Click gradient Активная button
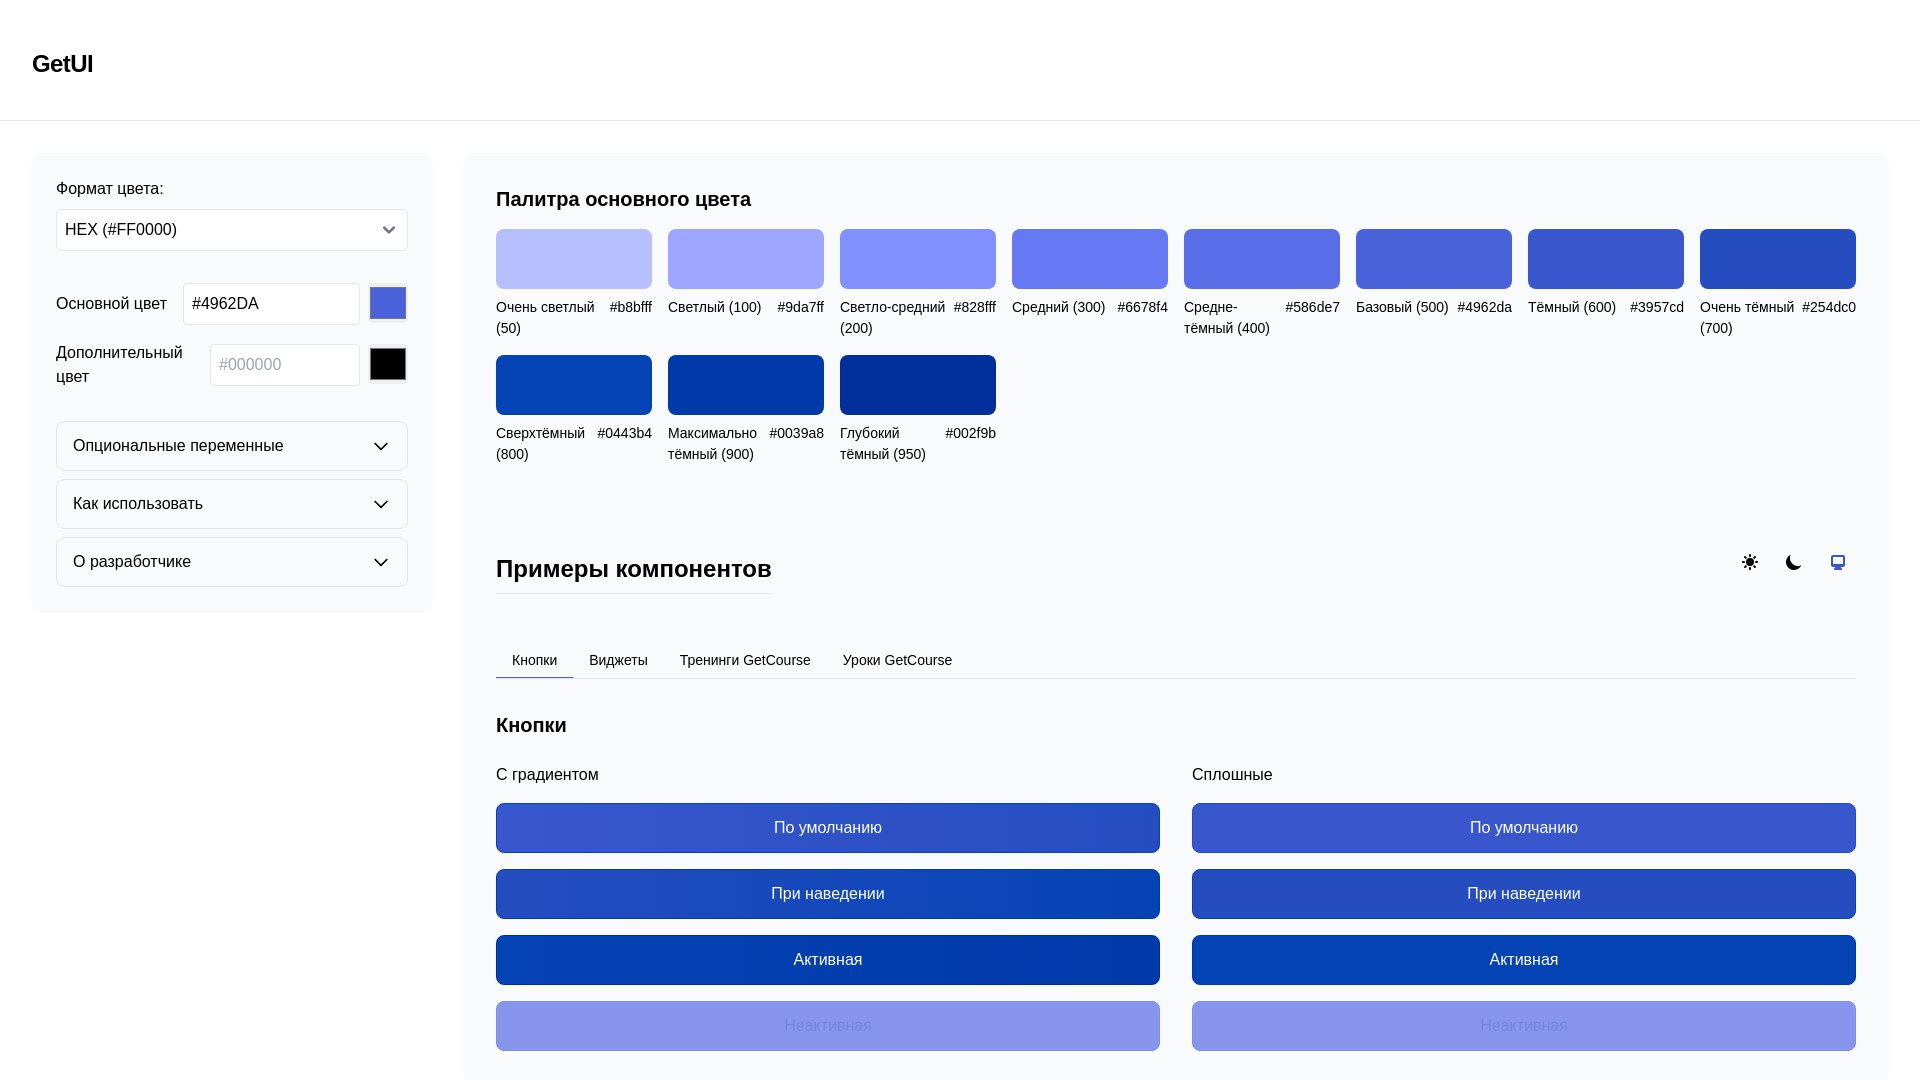 (x=828, y=960)
